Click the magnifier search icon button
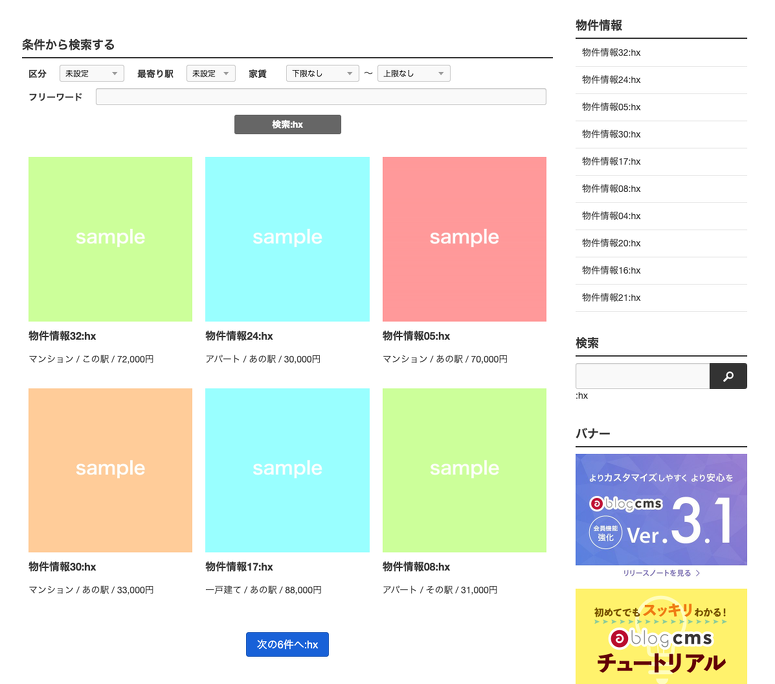 [727, 376]
